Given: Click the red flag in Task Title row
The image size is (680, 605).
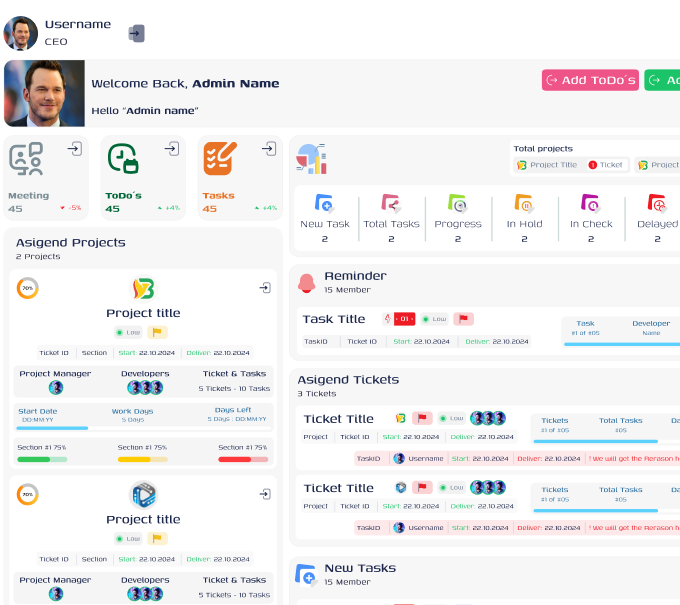Looking at the screenshot, I should point(463,319).
